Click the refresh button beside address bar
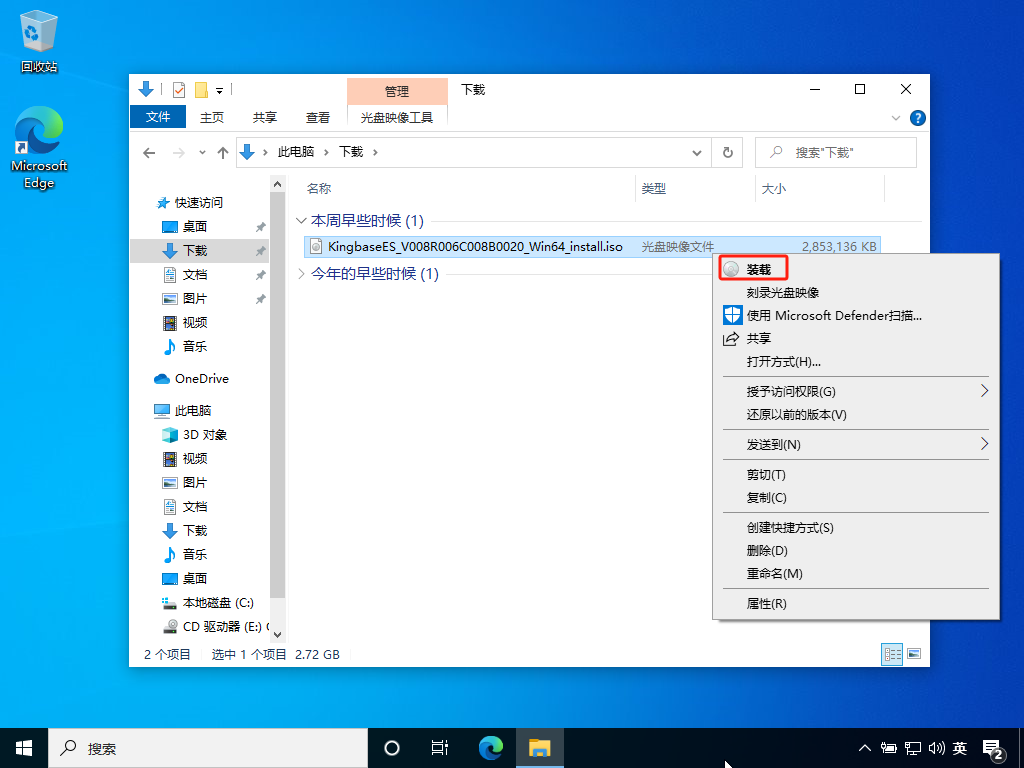This screenshot has width=1024, height=768. click(727, 152)
